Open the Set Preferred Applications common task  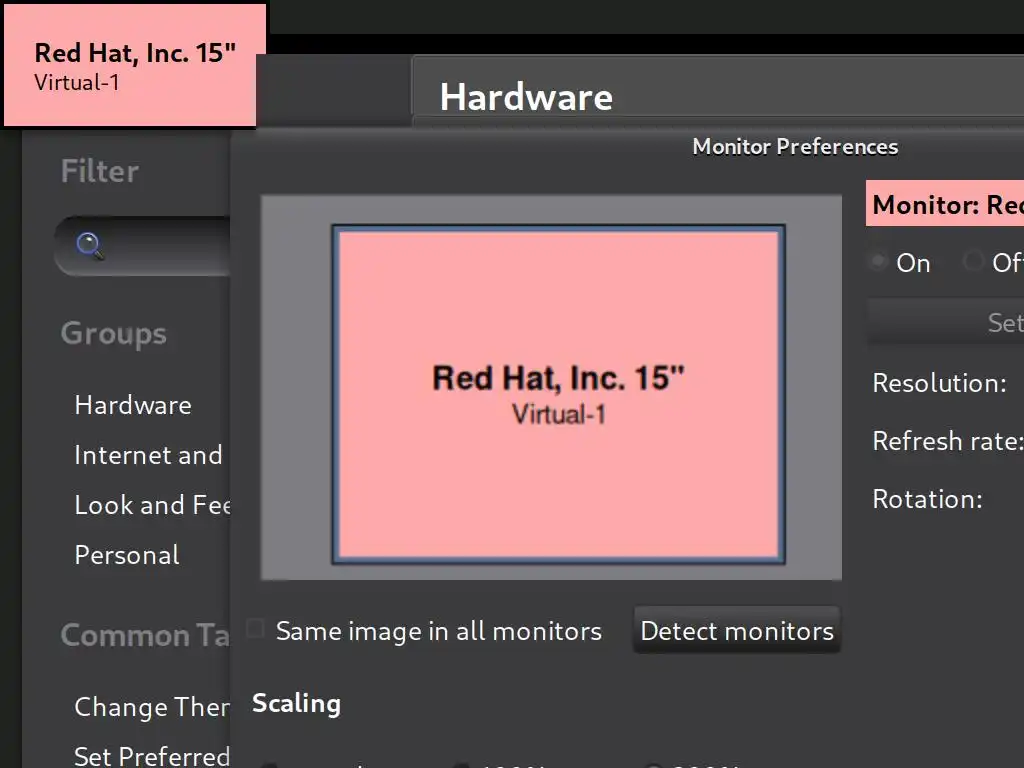point(152,756)
